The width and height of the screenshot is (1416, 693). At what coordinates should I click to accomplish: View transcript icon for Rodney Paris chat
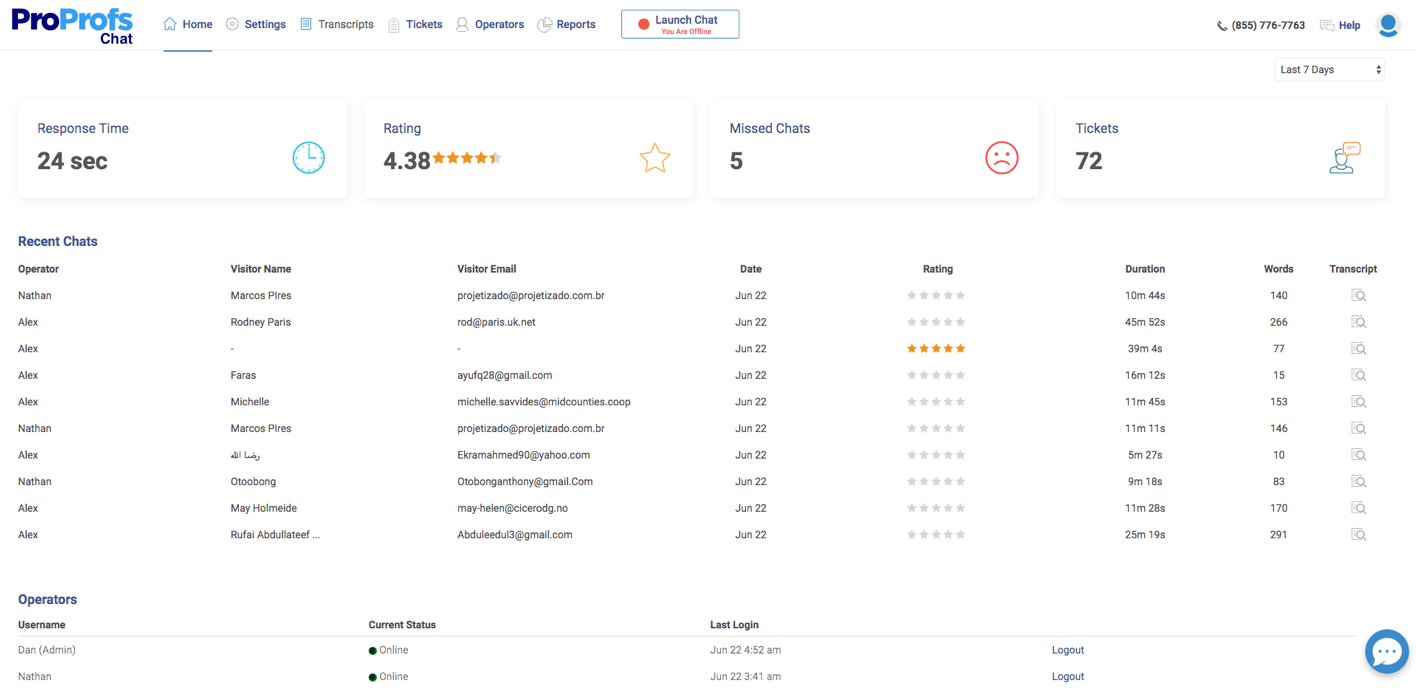pos(1358,322)
